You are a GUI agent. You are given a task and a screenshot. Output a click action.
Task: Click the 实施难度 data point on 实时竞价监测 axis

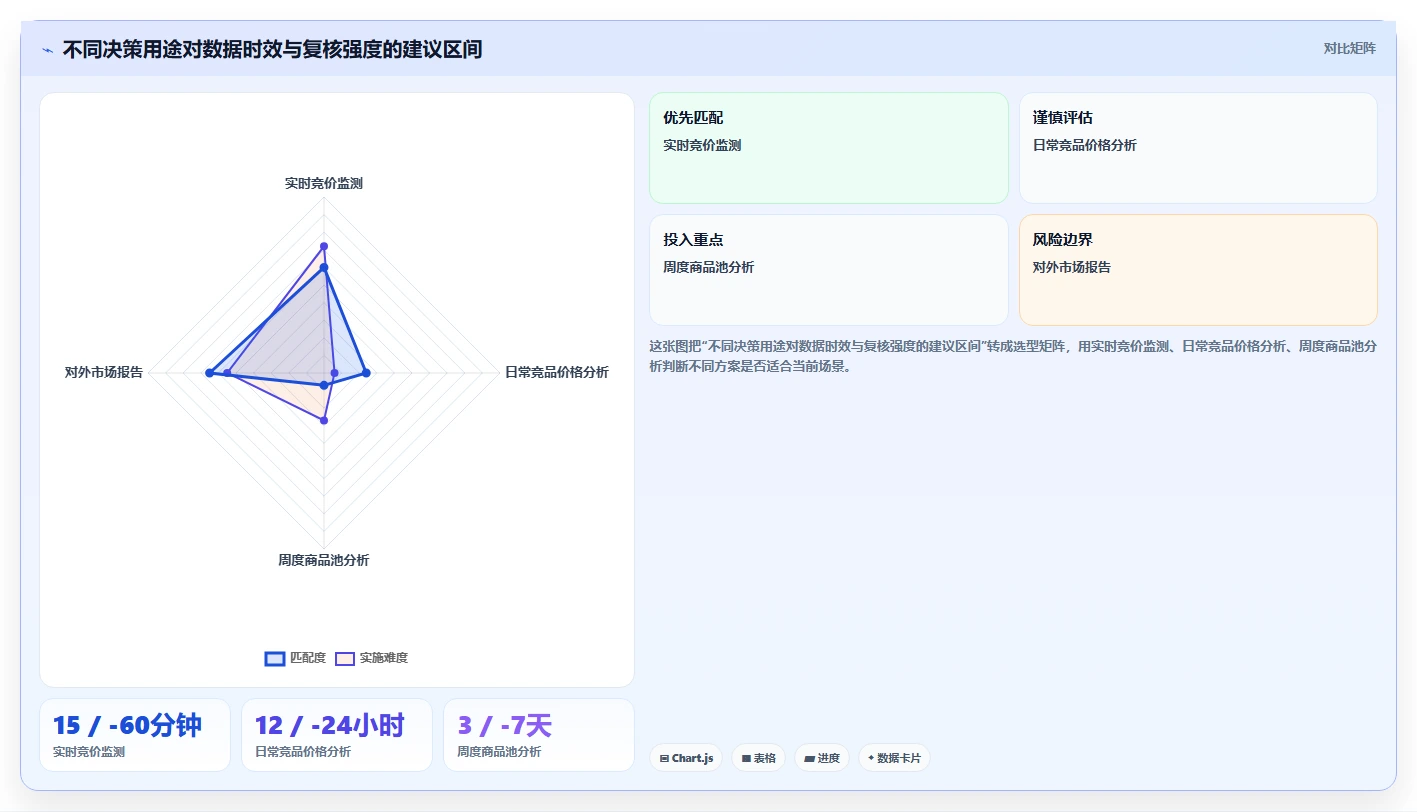coord(324,245)
